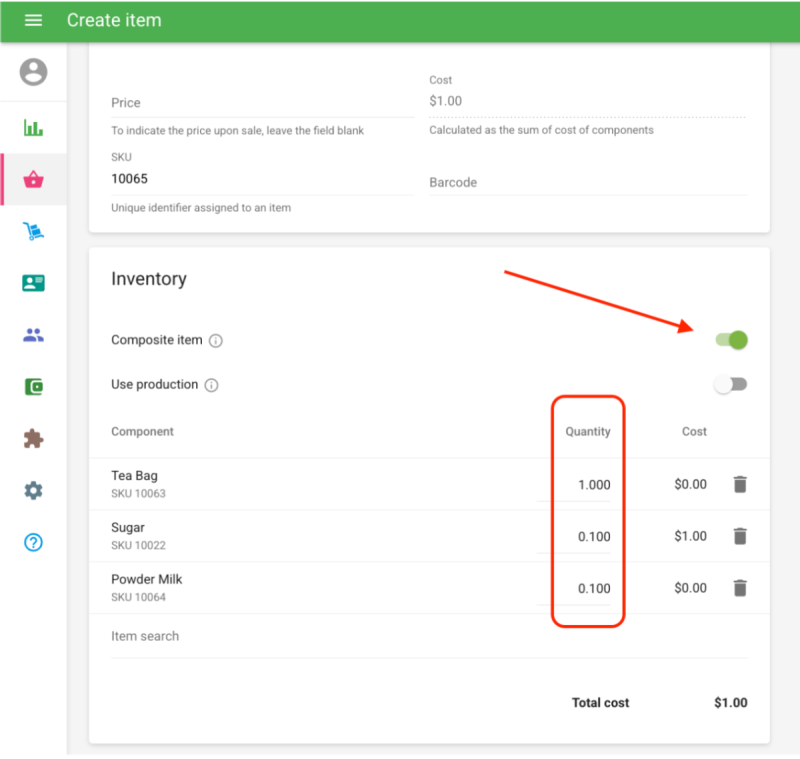Turn off the Composite item toggle
Screen dimensions: 800x759
point(732,340)
